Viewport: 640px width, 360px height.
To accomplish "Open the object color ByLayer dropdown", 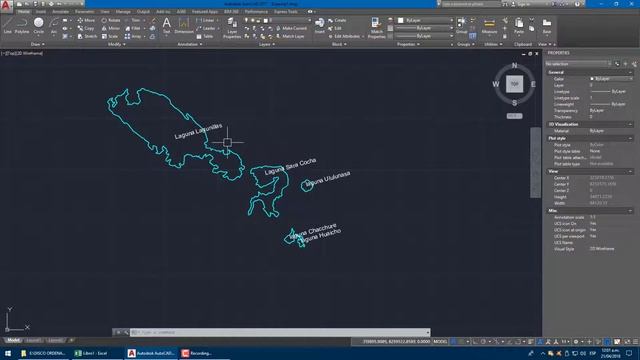I will tap(425, 20).
